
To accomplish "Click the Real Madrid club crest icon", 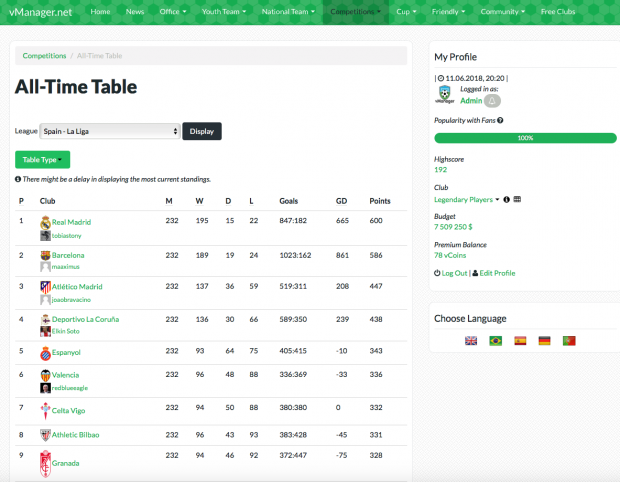I will point(45,223).
